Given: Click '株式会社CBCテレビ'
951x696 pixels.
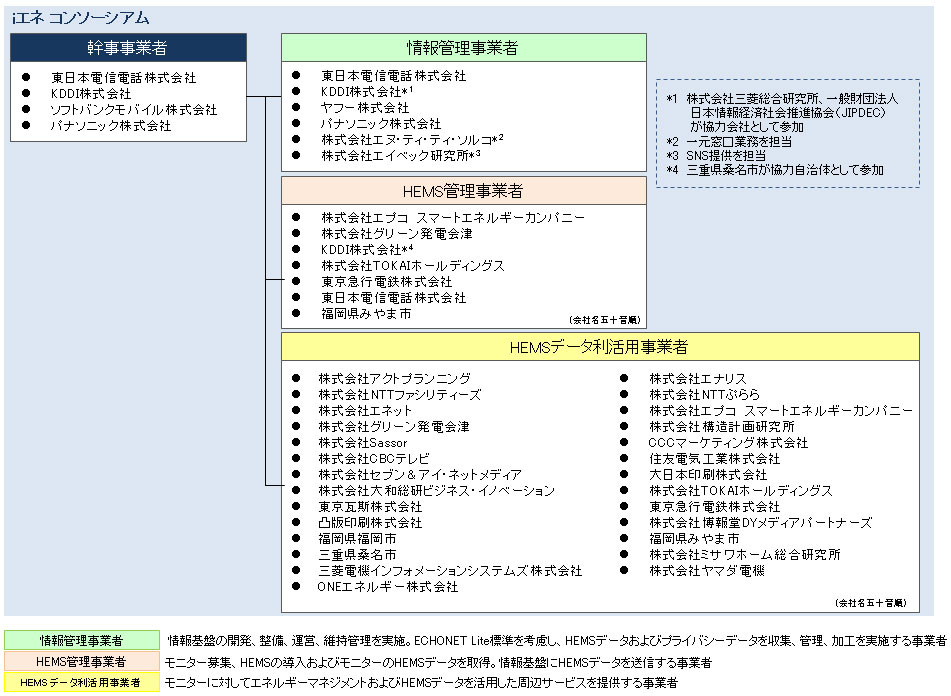Looking at the screenshot, I should 374,458.
